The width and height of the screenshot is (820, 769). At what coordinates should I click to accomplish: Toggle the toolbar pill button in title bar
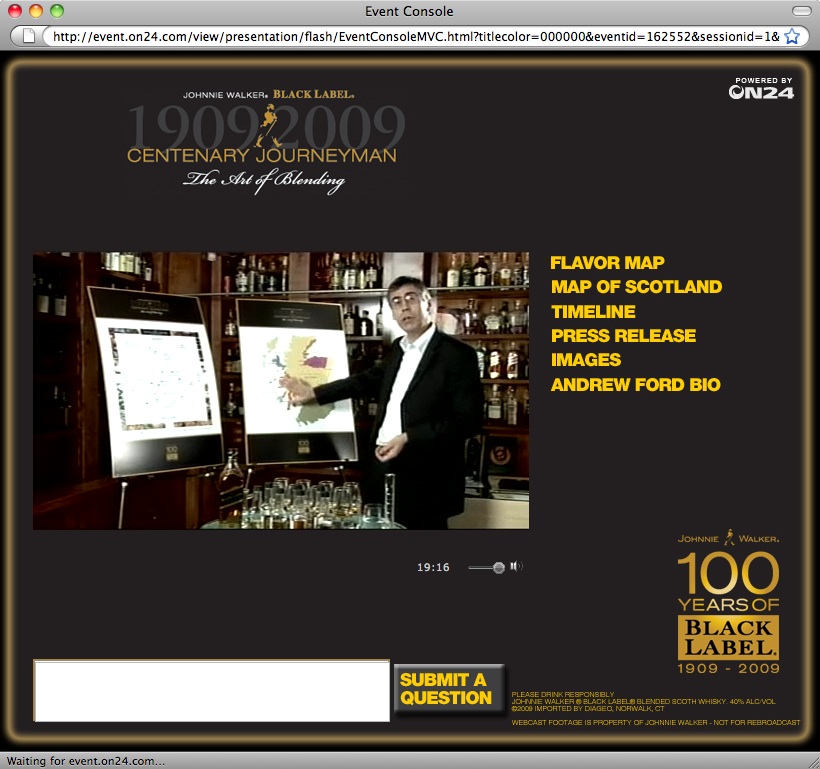[801, 11]
